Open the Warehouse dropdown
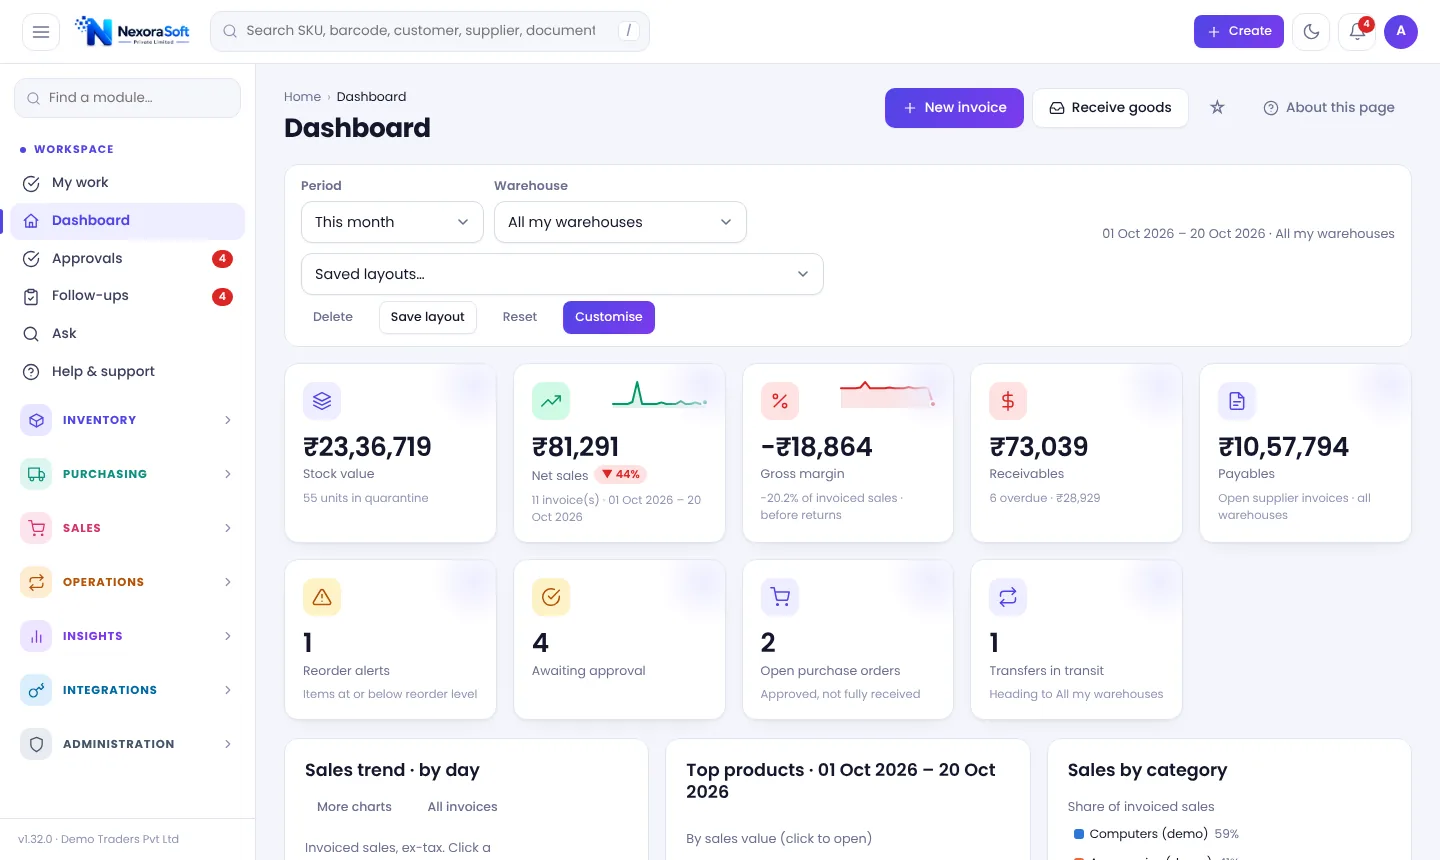 pos(620,222)
